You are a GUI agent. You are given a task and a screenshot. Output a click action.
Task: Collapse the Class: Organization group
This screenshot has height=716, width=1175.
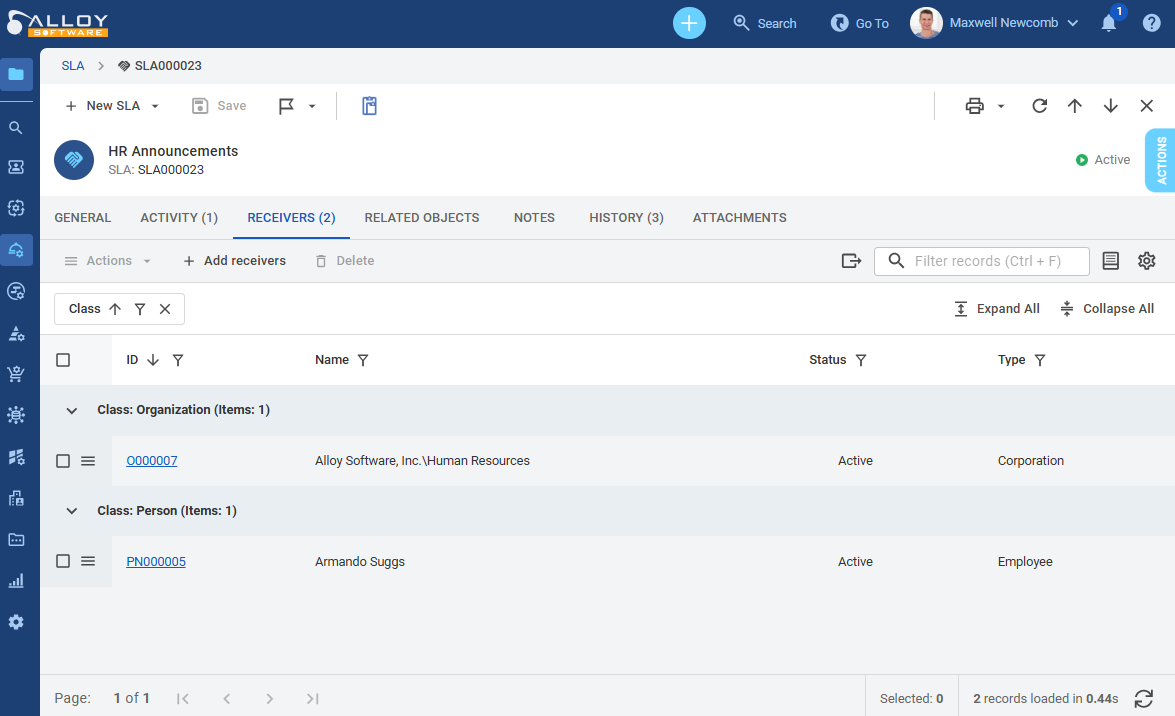71,410
